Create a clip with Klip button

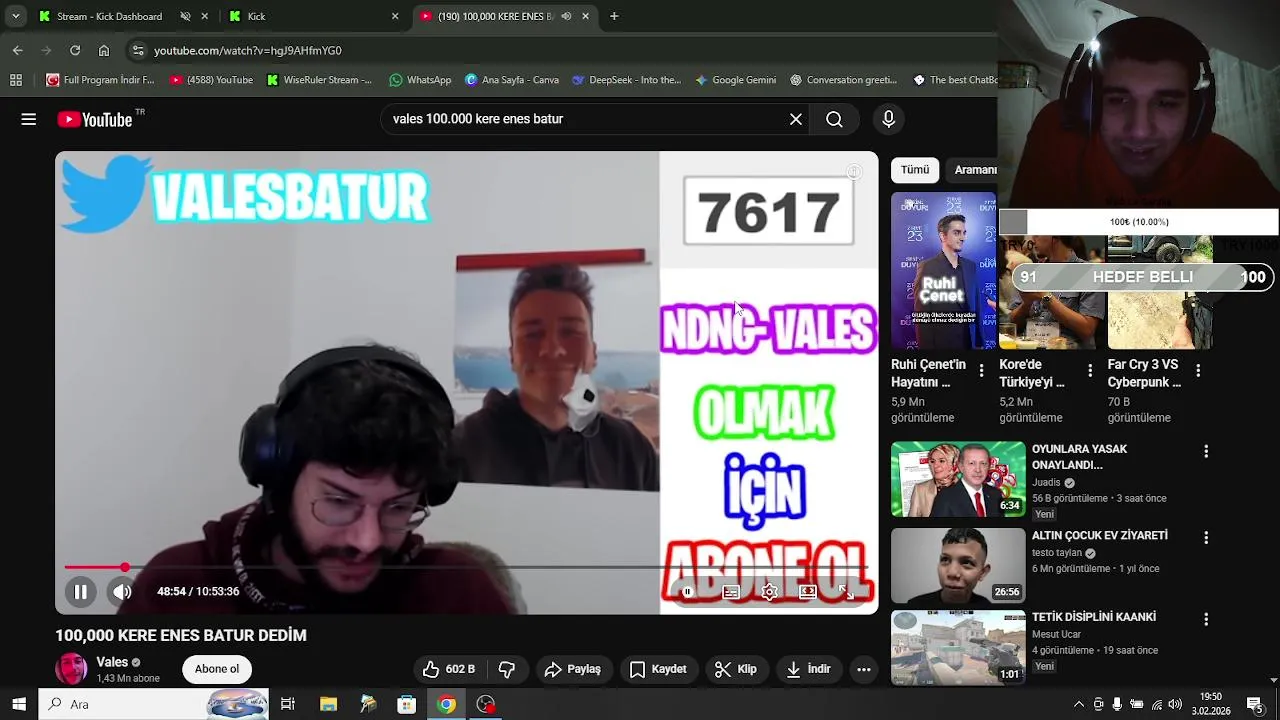pos(735,669)
